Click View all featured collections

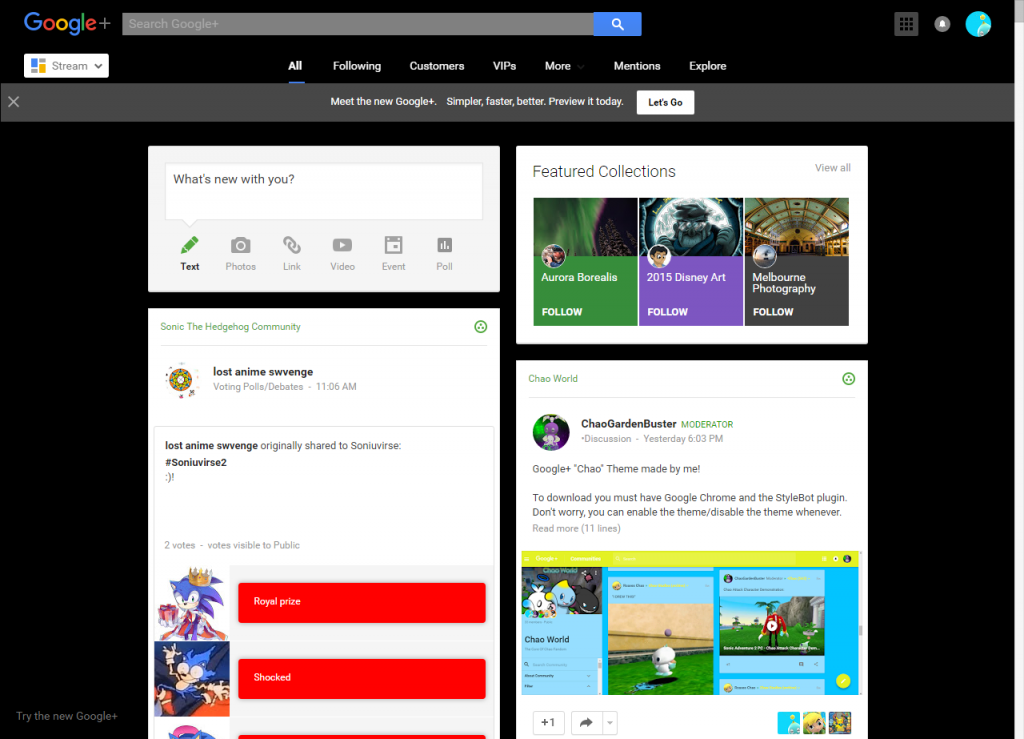click(833, 168)
